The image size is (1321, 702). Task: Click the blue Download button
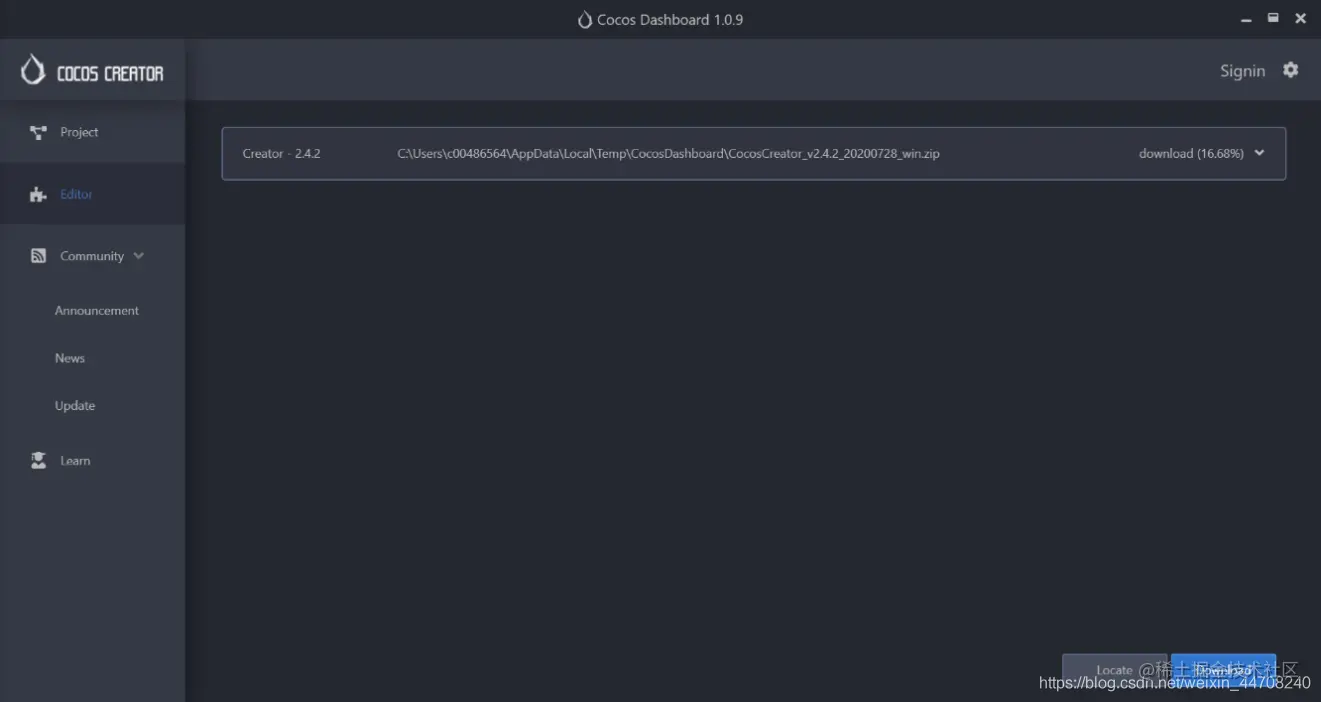(1223, 670)
